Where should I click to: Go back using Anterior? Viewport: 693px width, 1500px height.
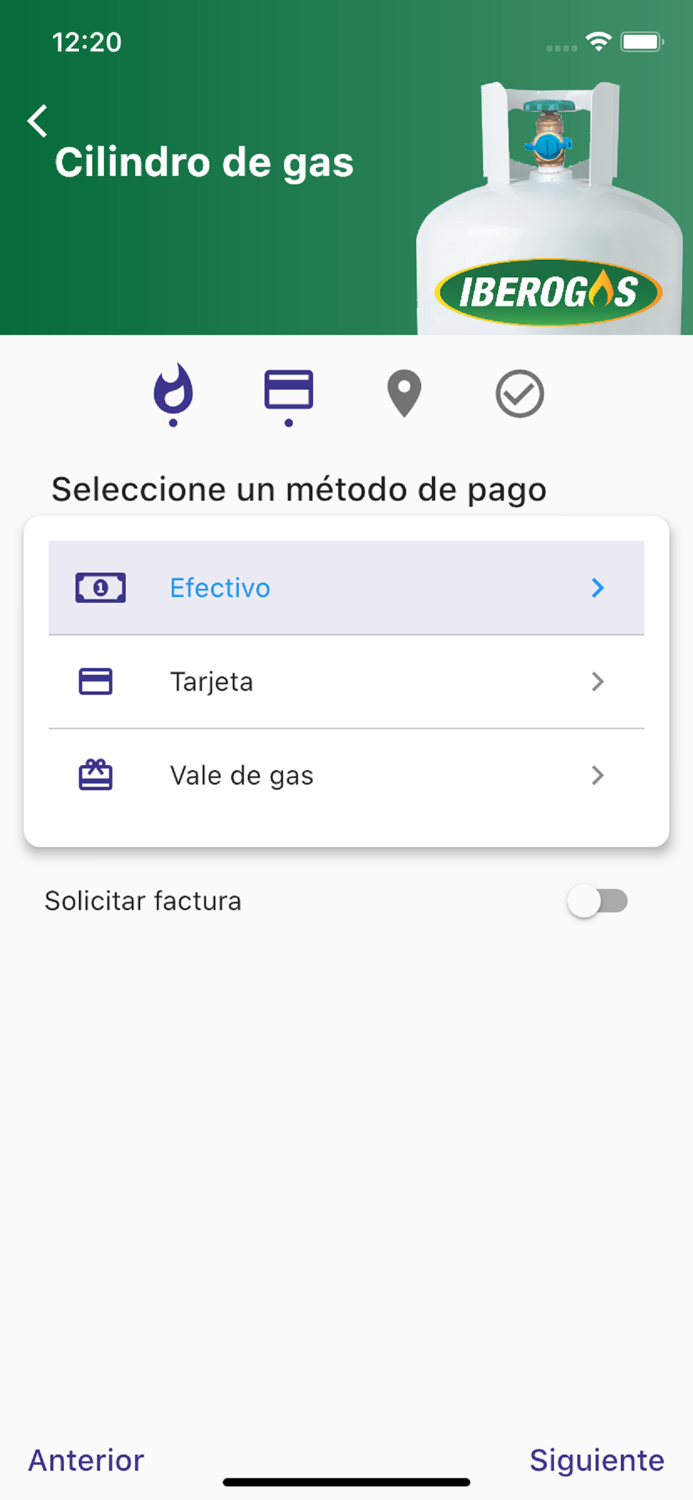[85, 1461]
